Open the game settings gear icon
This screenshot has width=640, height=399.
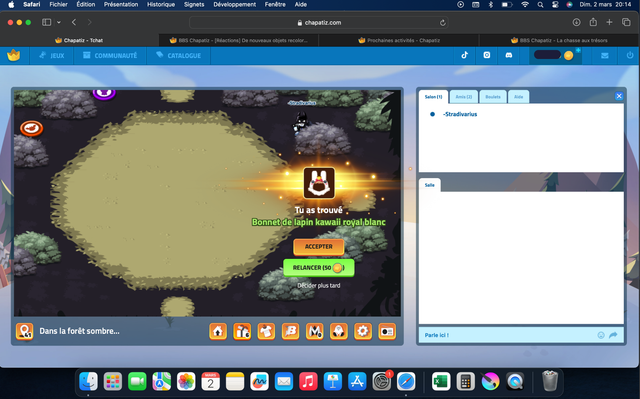pos(363,331)
